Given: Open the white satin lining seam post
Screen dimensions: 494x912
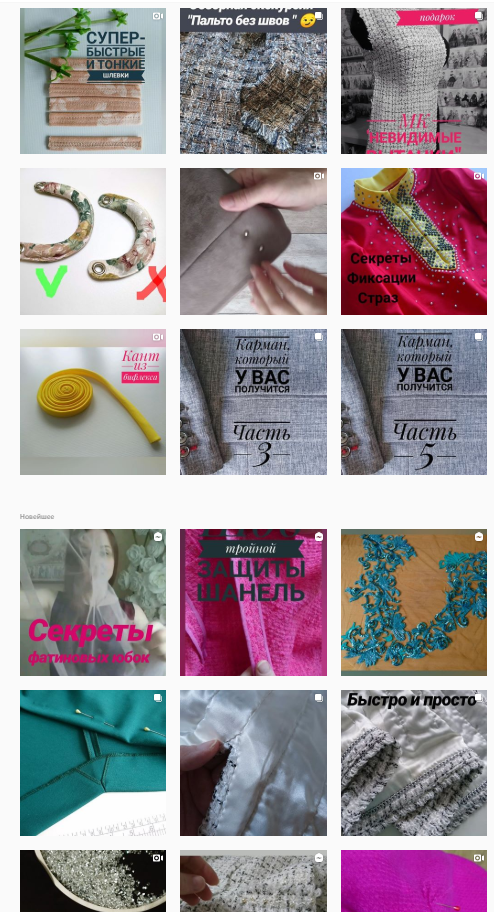Looking at the screenshot, I should pos(253,763).
